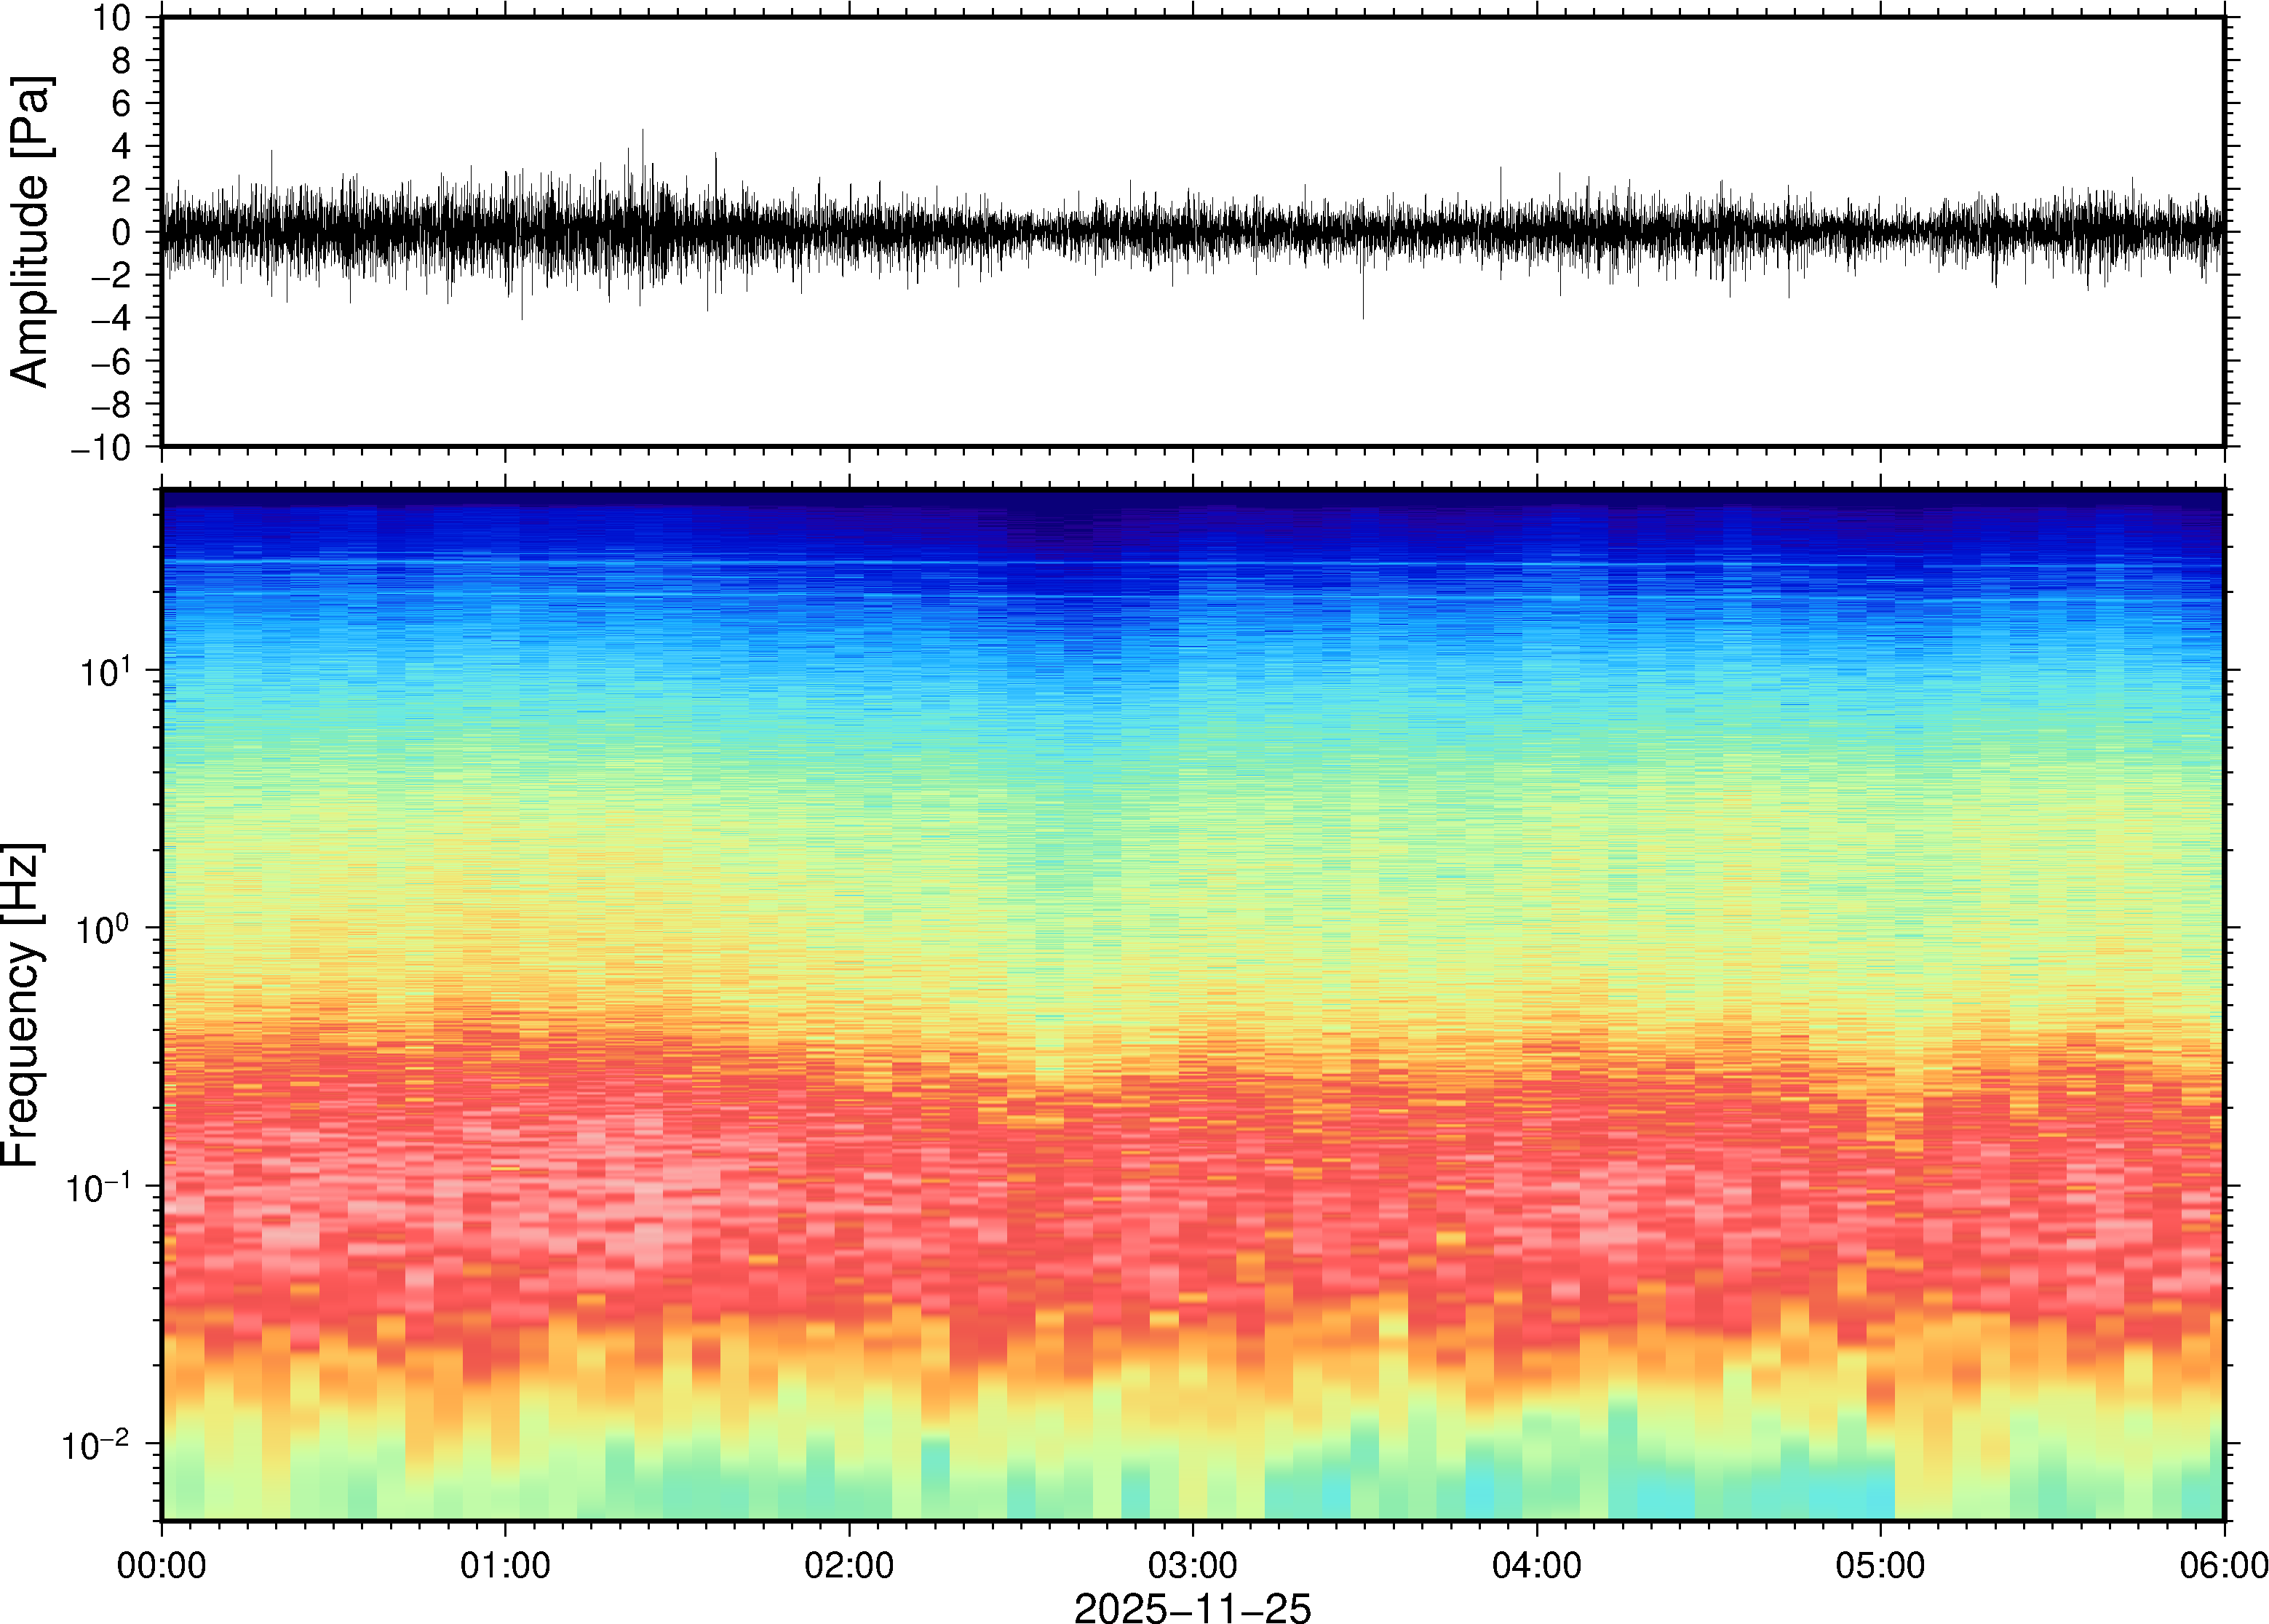
Task: Click the 03:00 time axis label
Action: click(x=1192, y=1564)
